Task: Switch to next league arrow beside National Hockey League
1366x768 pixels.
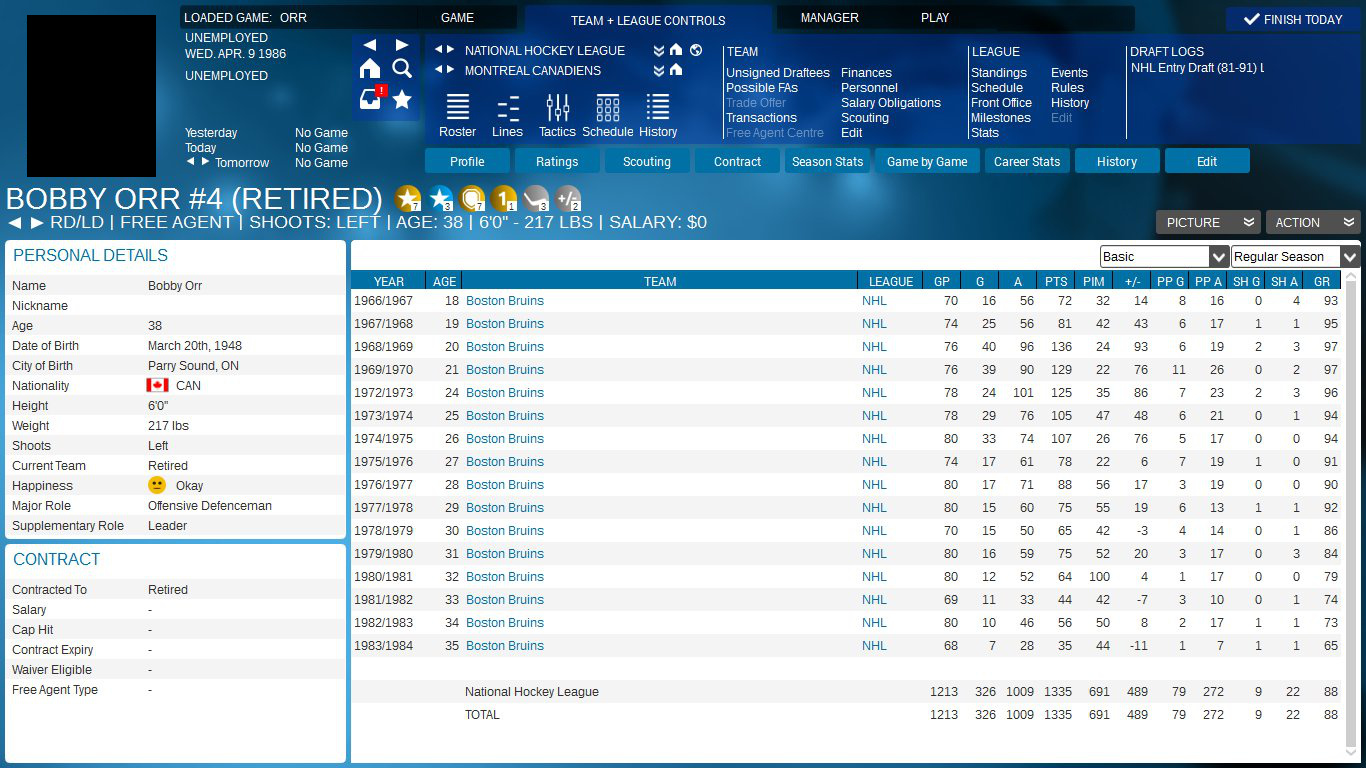Action: coord(451,50)
